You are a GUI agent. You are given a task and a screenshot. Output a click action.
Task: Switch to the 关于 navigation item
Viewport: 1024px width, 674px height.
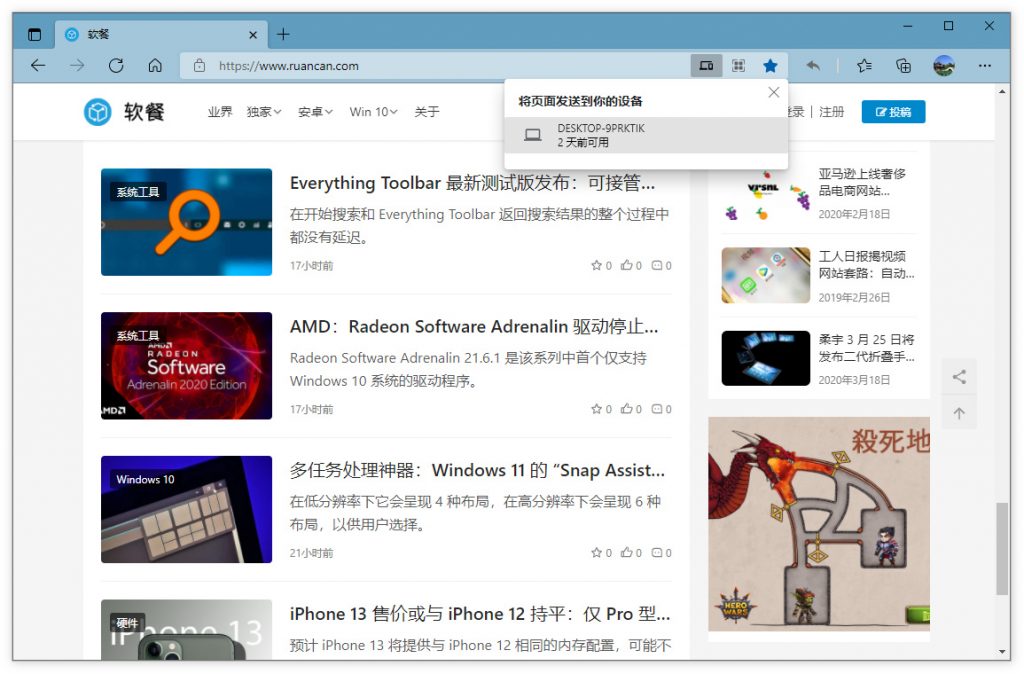[x=427, y=112]
